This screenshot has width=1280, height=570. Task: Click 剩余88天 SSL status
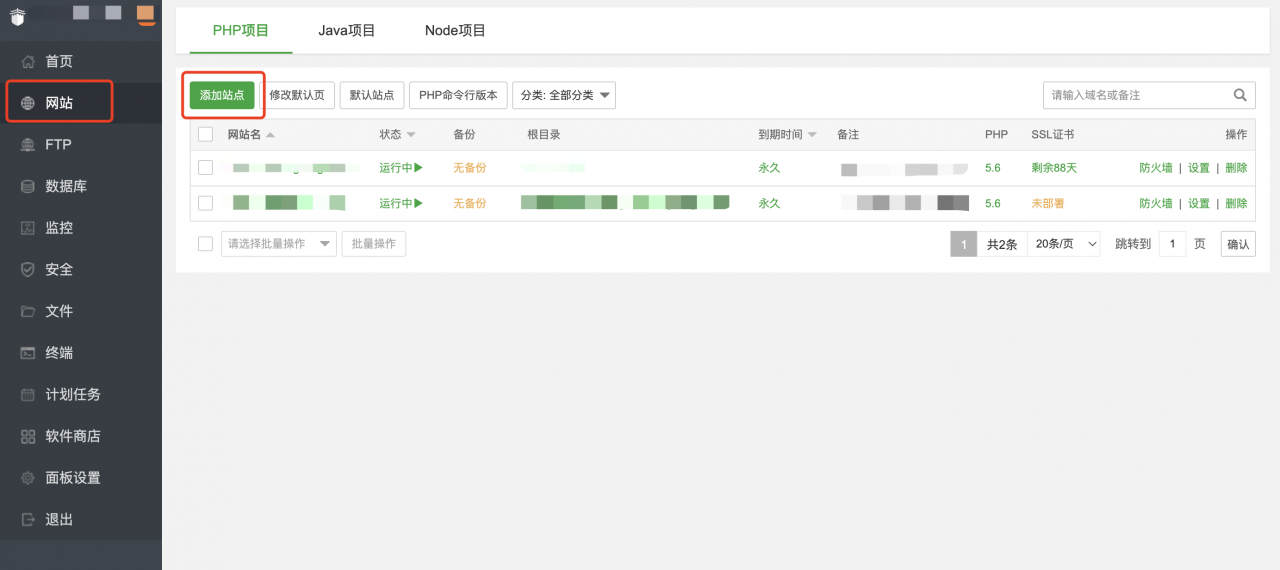pyautogui.click(x=1055, y=168)
